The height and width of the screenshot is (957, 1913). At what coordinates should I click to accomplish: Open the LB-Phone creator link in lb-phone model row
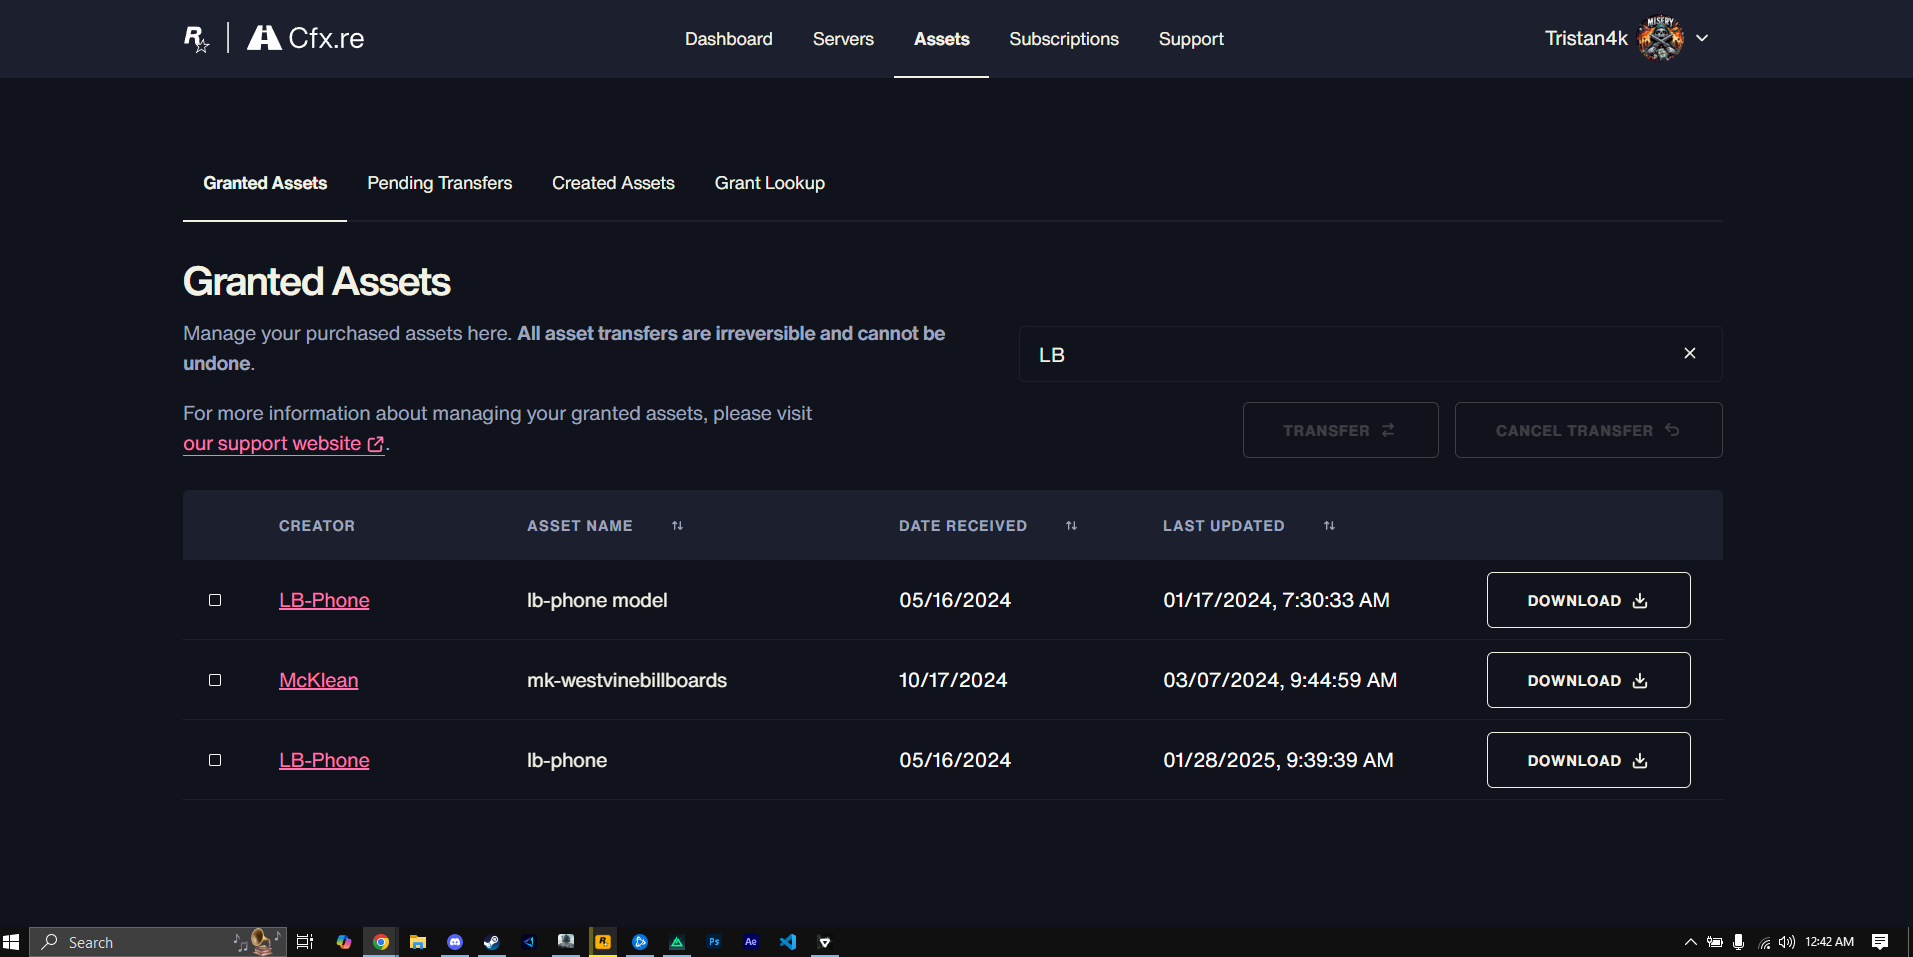click(324, 600)
